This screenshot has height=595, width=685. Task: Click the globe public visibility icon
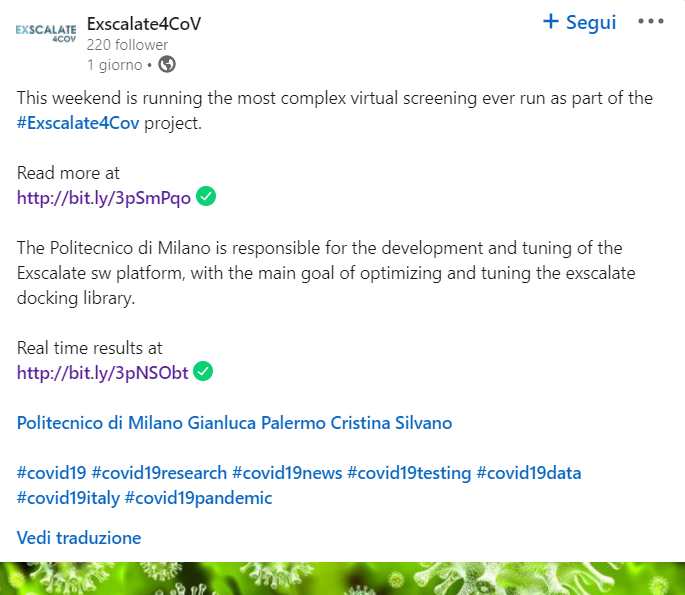(x=167, y=65)
